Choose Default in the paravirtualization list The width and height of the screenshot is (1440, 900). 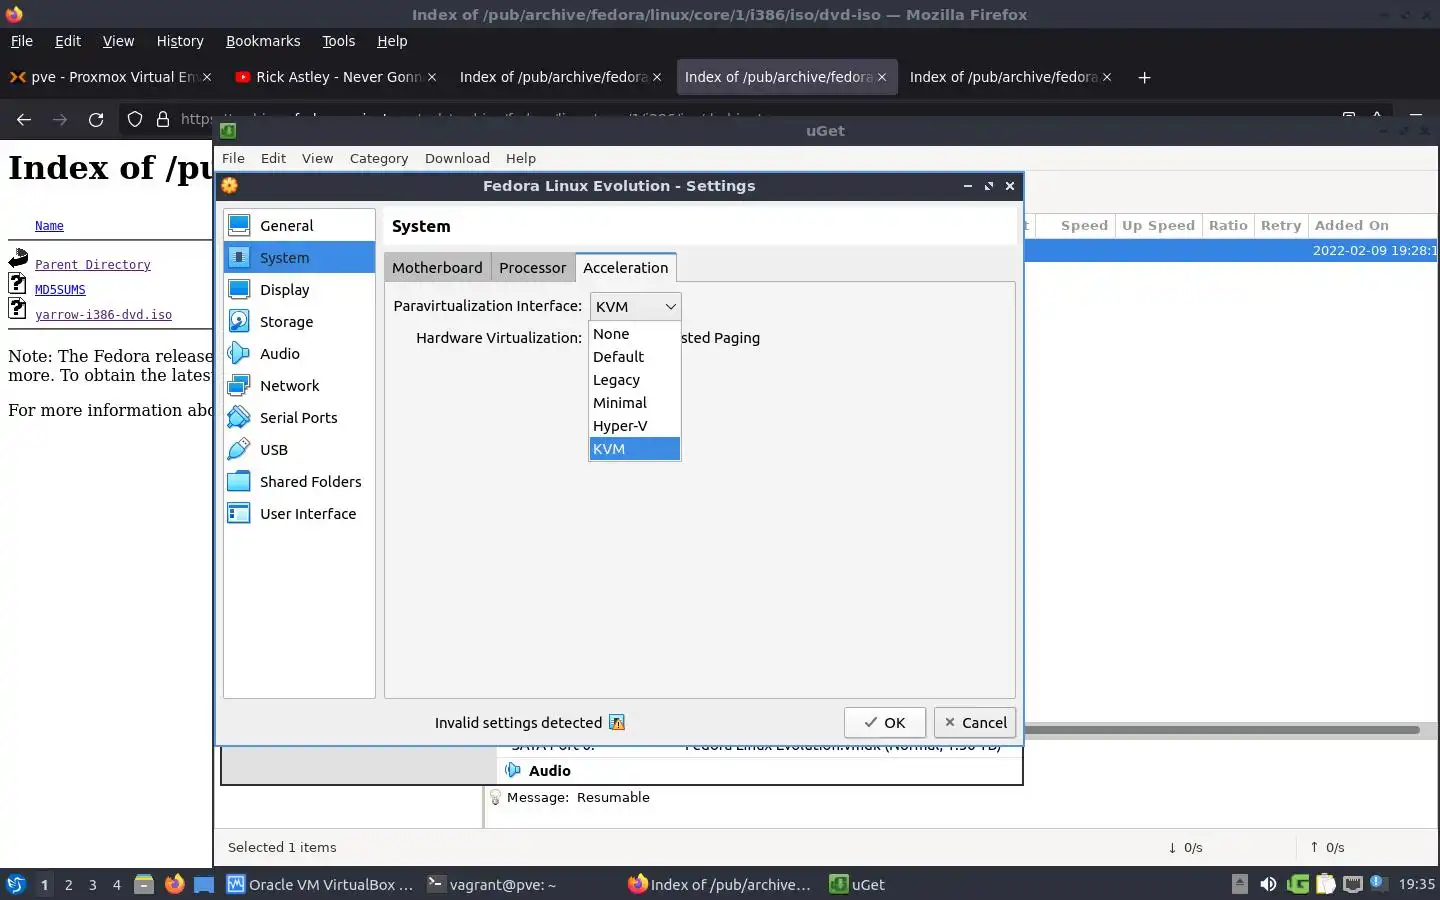point(635,357)
